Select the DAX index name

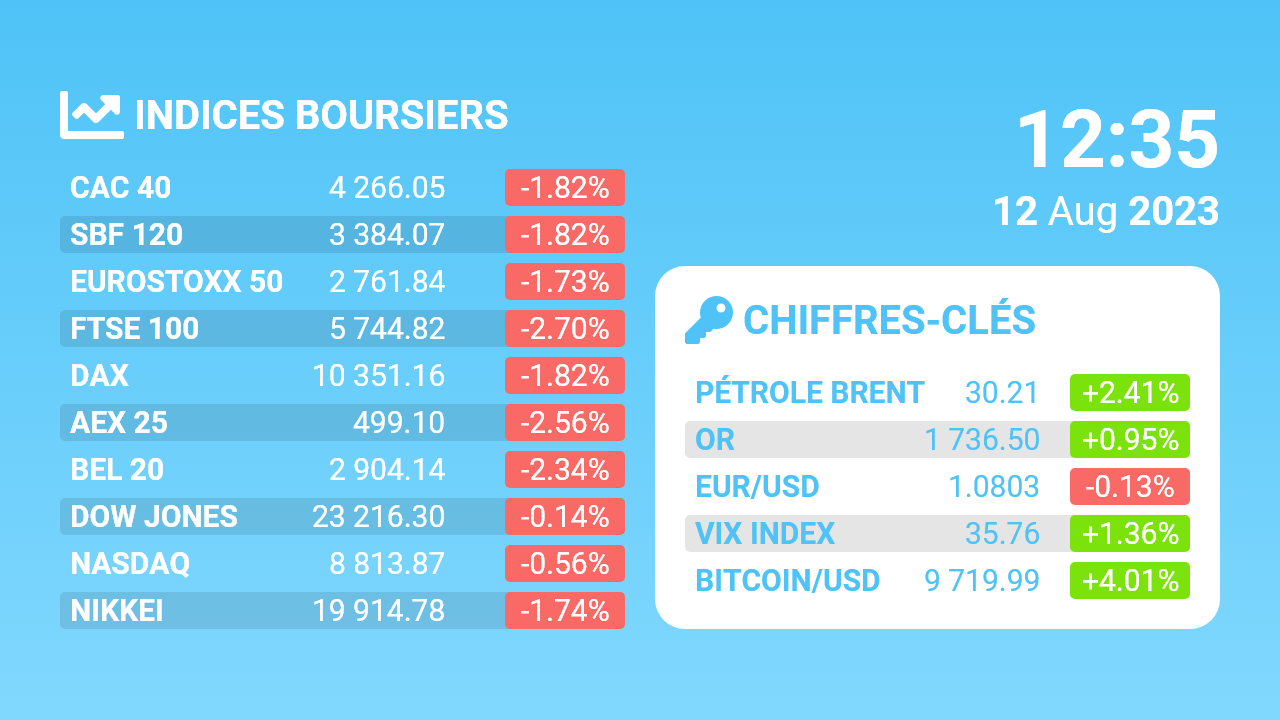point(100,376)
